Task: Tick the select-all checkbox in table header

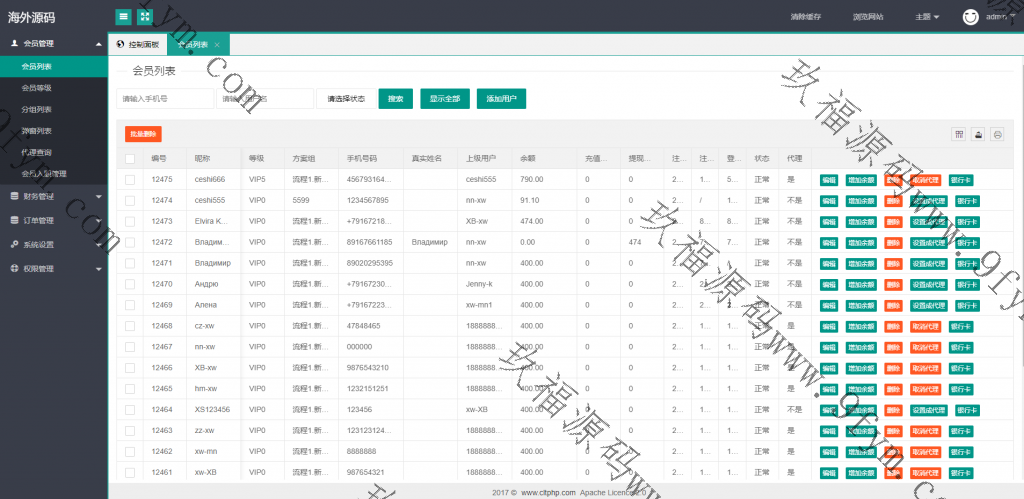Action: point(130,158)
